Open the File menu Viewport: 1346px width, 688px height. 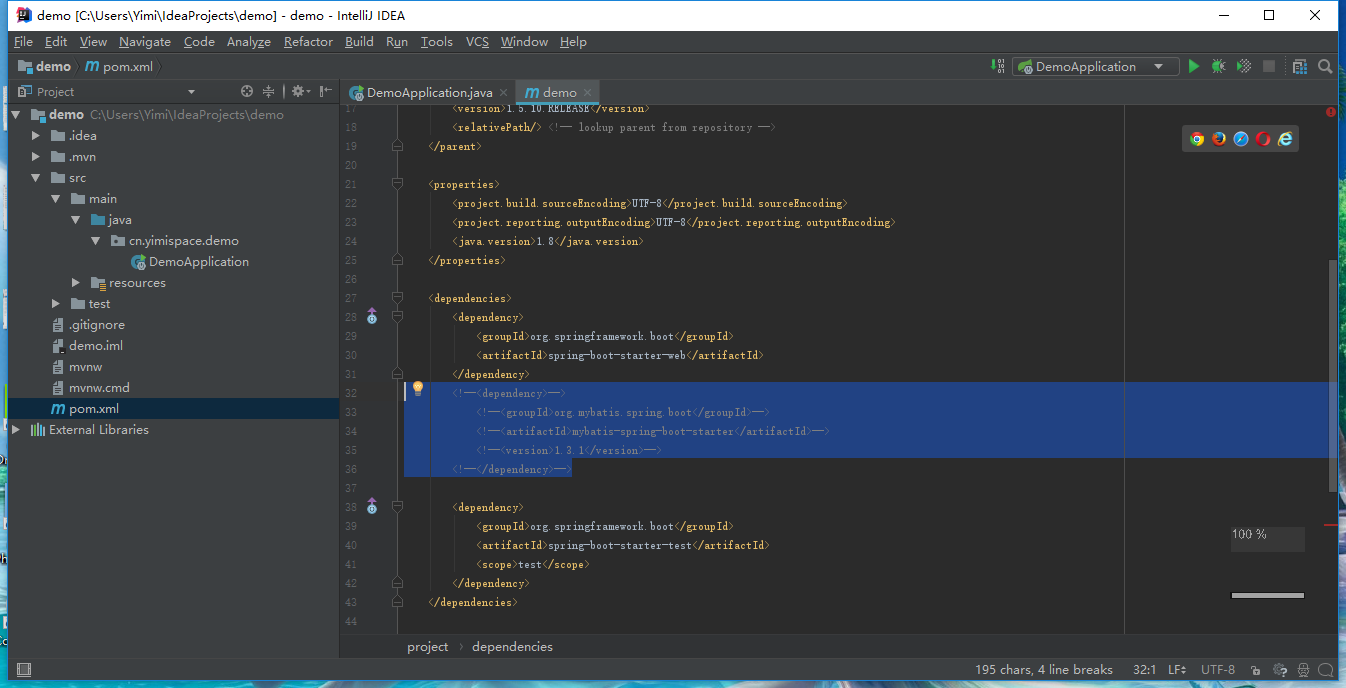23,41
